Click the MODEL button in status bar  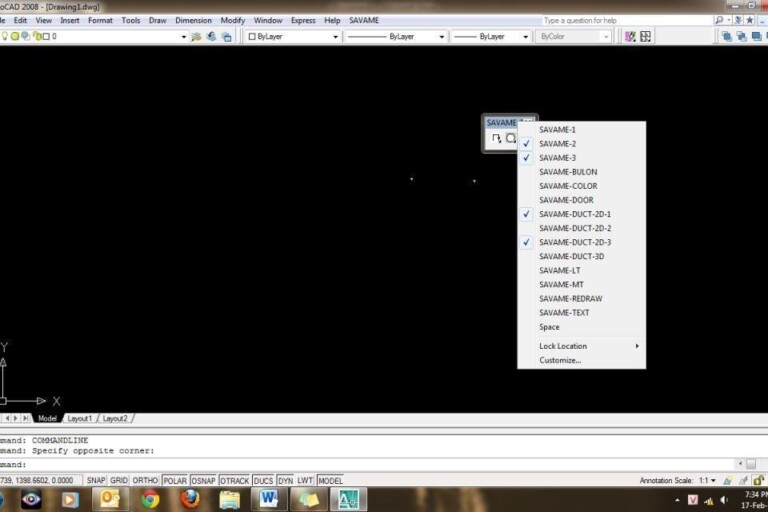coord(331,481)
